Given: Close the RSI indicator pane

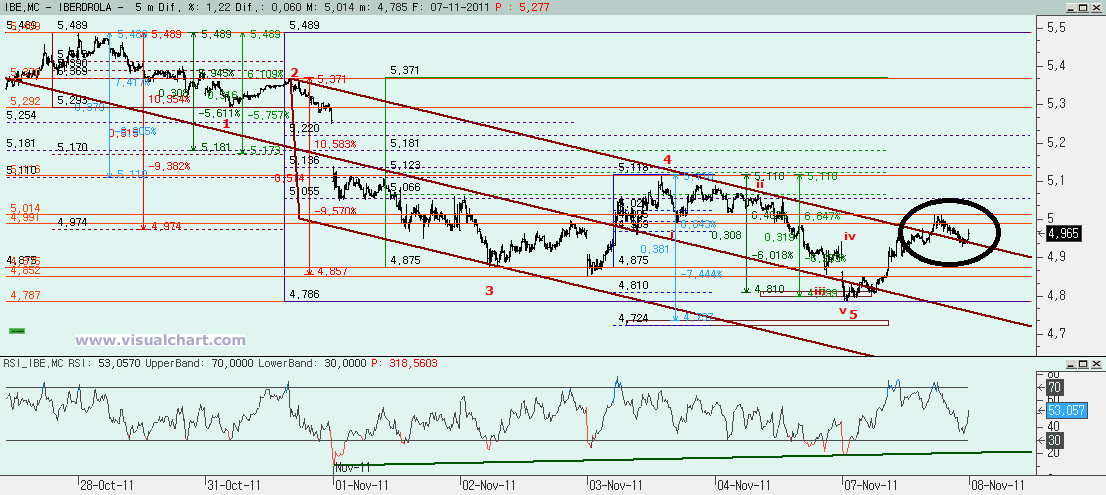Looking at the screenshot, I should [x=1097, y=363].
